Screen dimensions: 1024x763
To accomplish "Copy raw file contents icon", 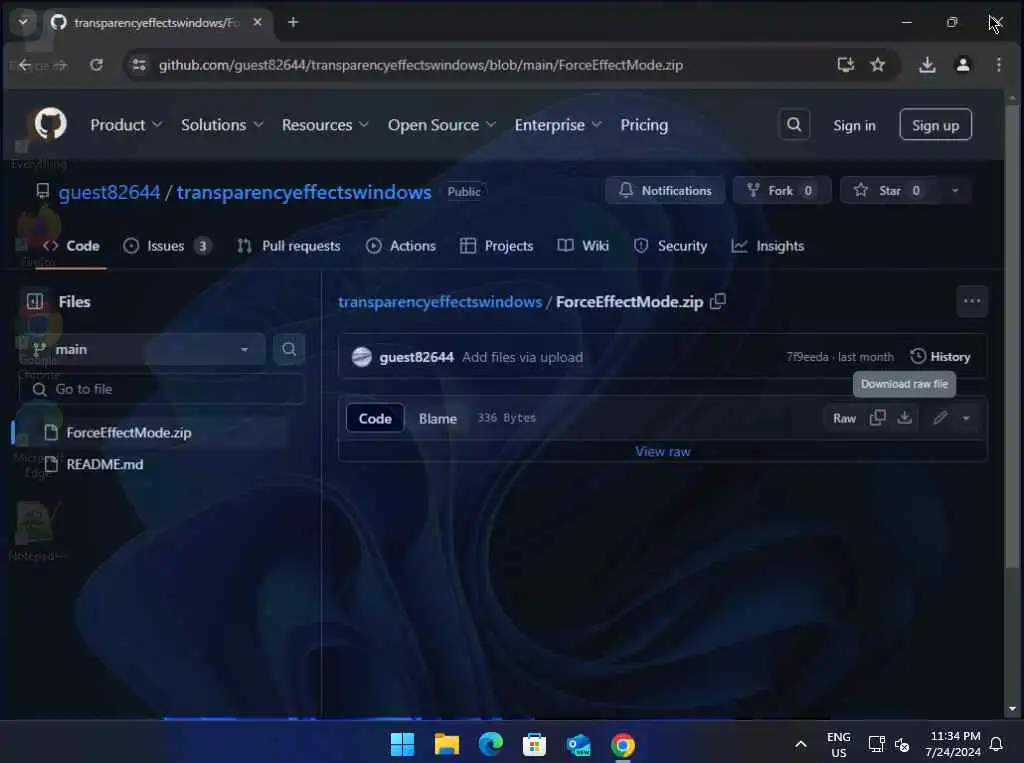I will [878, 417].
